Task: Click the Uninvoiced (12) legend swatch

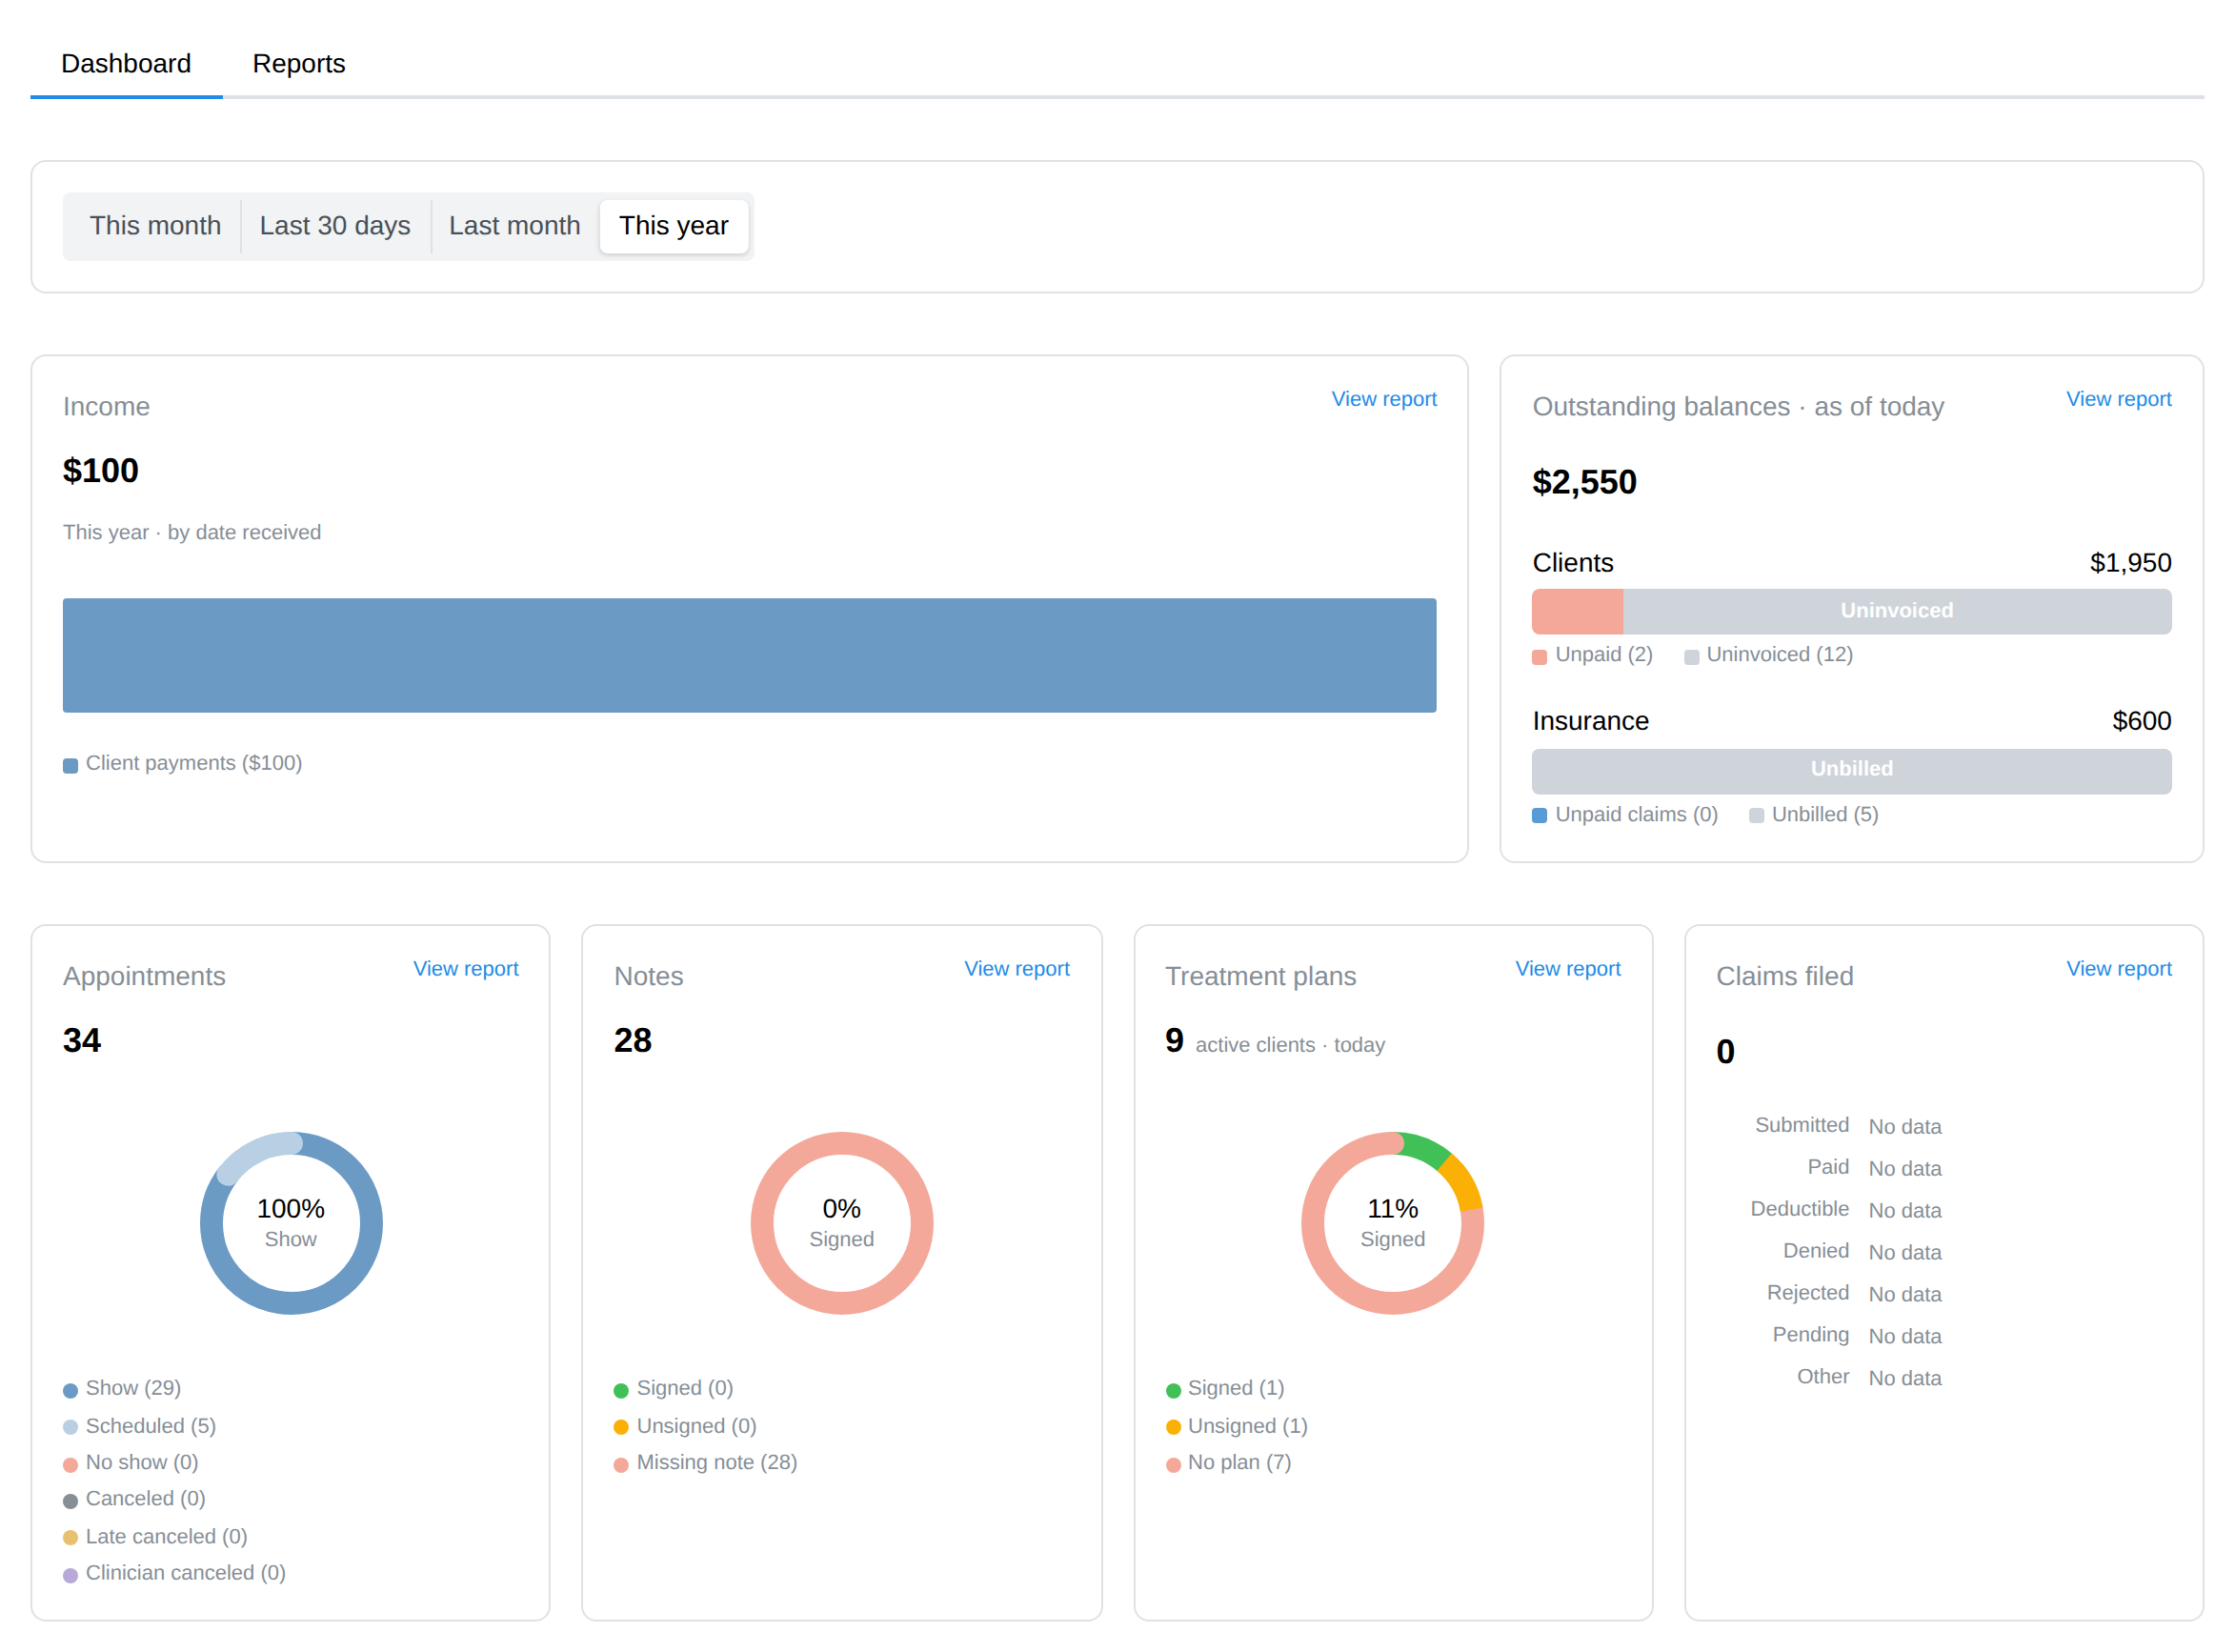Action: (1691, 657)
